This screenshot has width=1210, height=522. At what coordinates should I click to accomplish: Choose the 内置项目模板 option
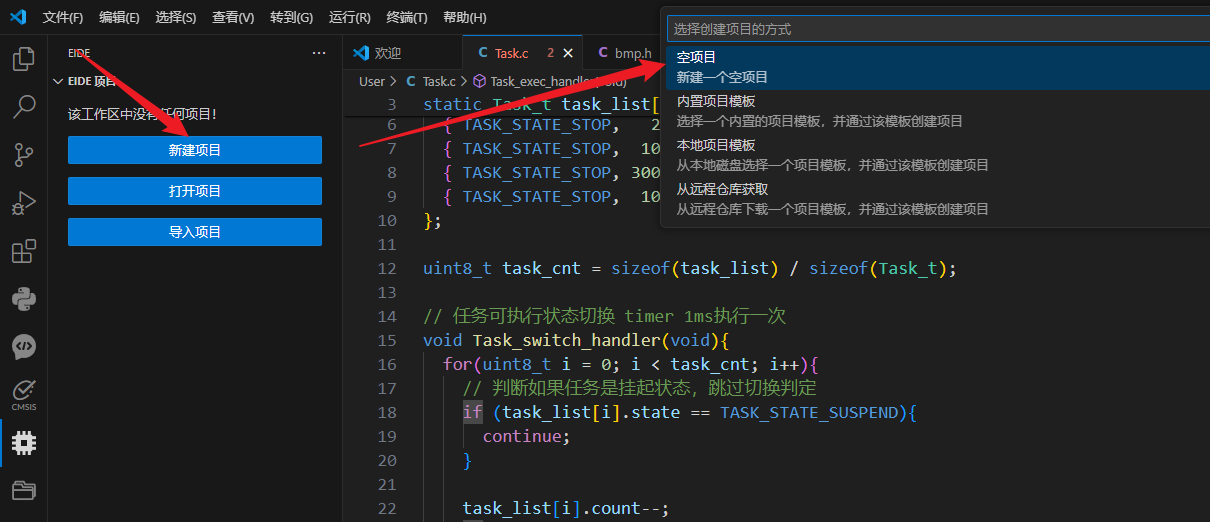938,111
